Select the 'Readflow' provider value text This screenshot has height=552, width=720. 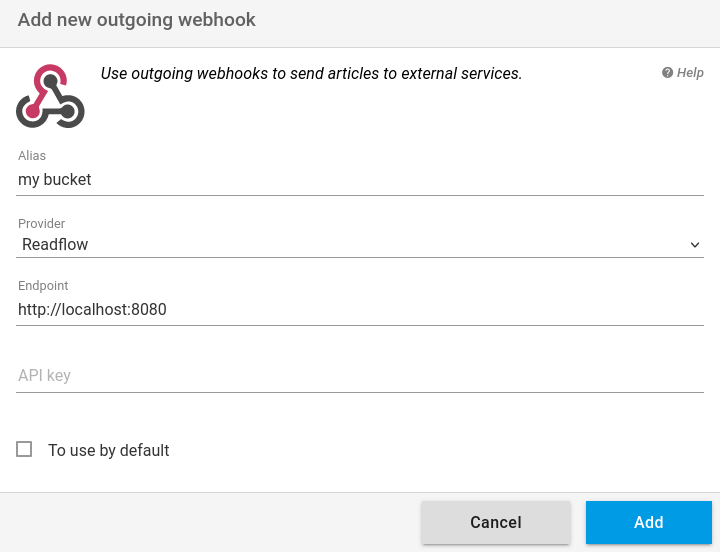pos(55,245)
